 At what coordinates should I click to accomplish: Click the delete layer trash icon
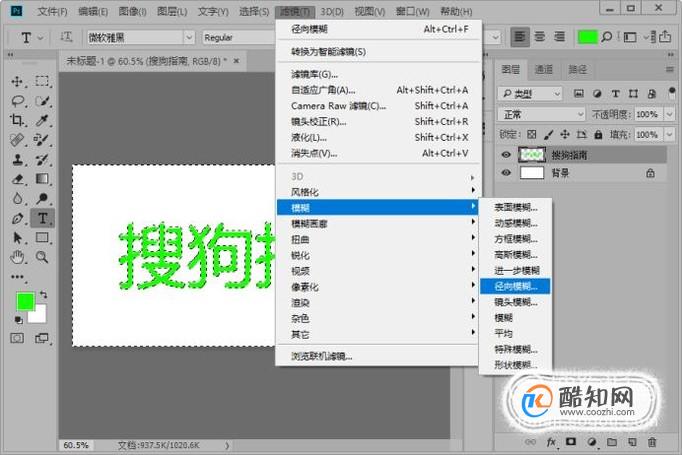[652, 442]
